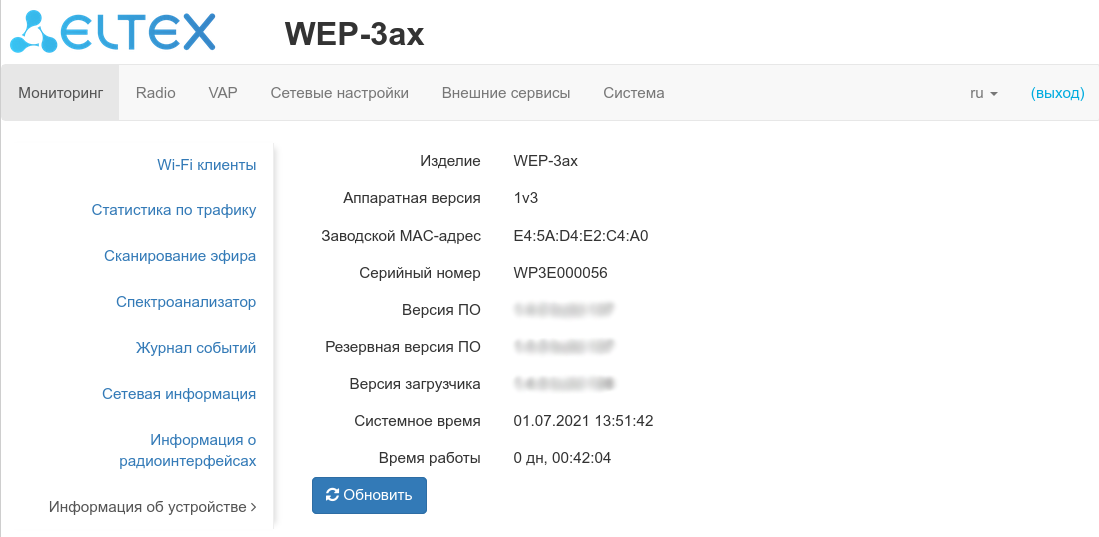Image resolution: width=1099 pixels, height=537 pixels.
Task: Launch the Спектроанализатор page
Action: pyautogui.click(x=186, y=302)
